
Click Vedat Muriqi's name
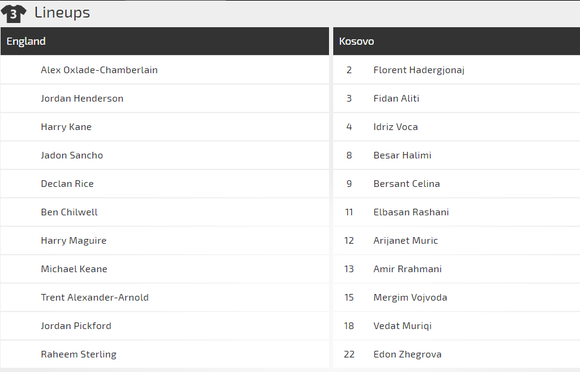(x=402, y=326)
